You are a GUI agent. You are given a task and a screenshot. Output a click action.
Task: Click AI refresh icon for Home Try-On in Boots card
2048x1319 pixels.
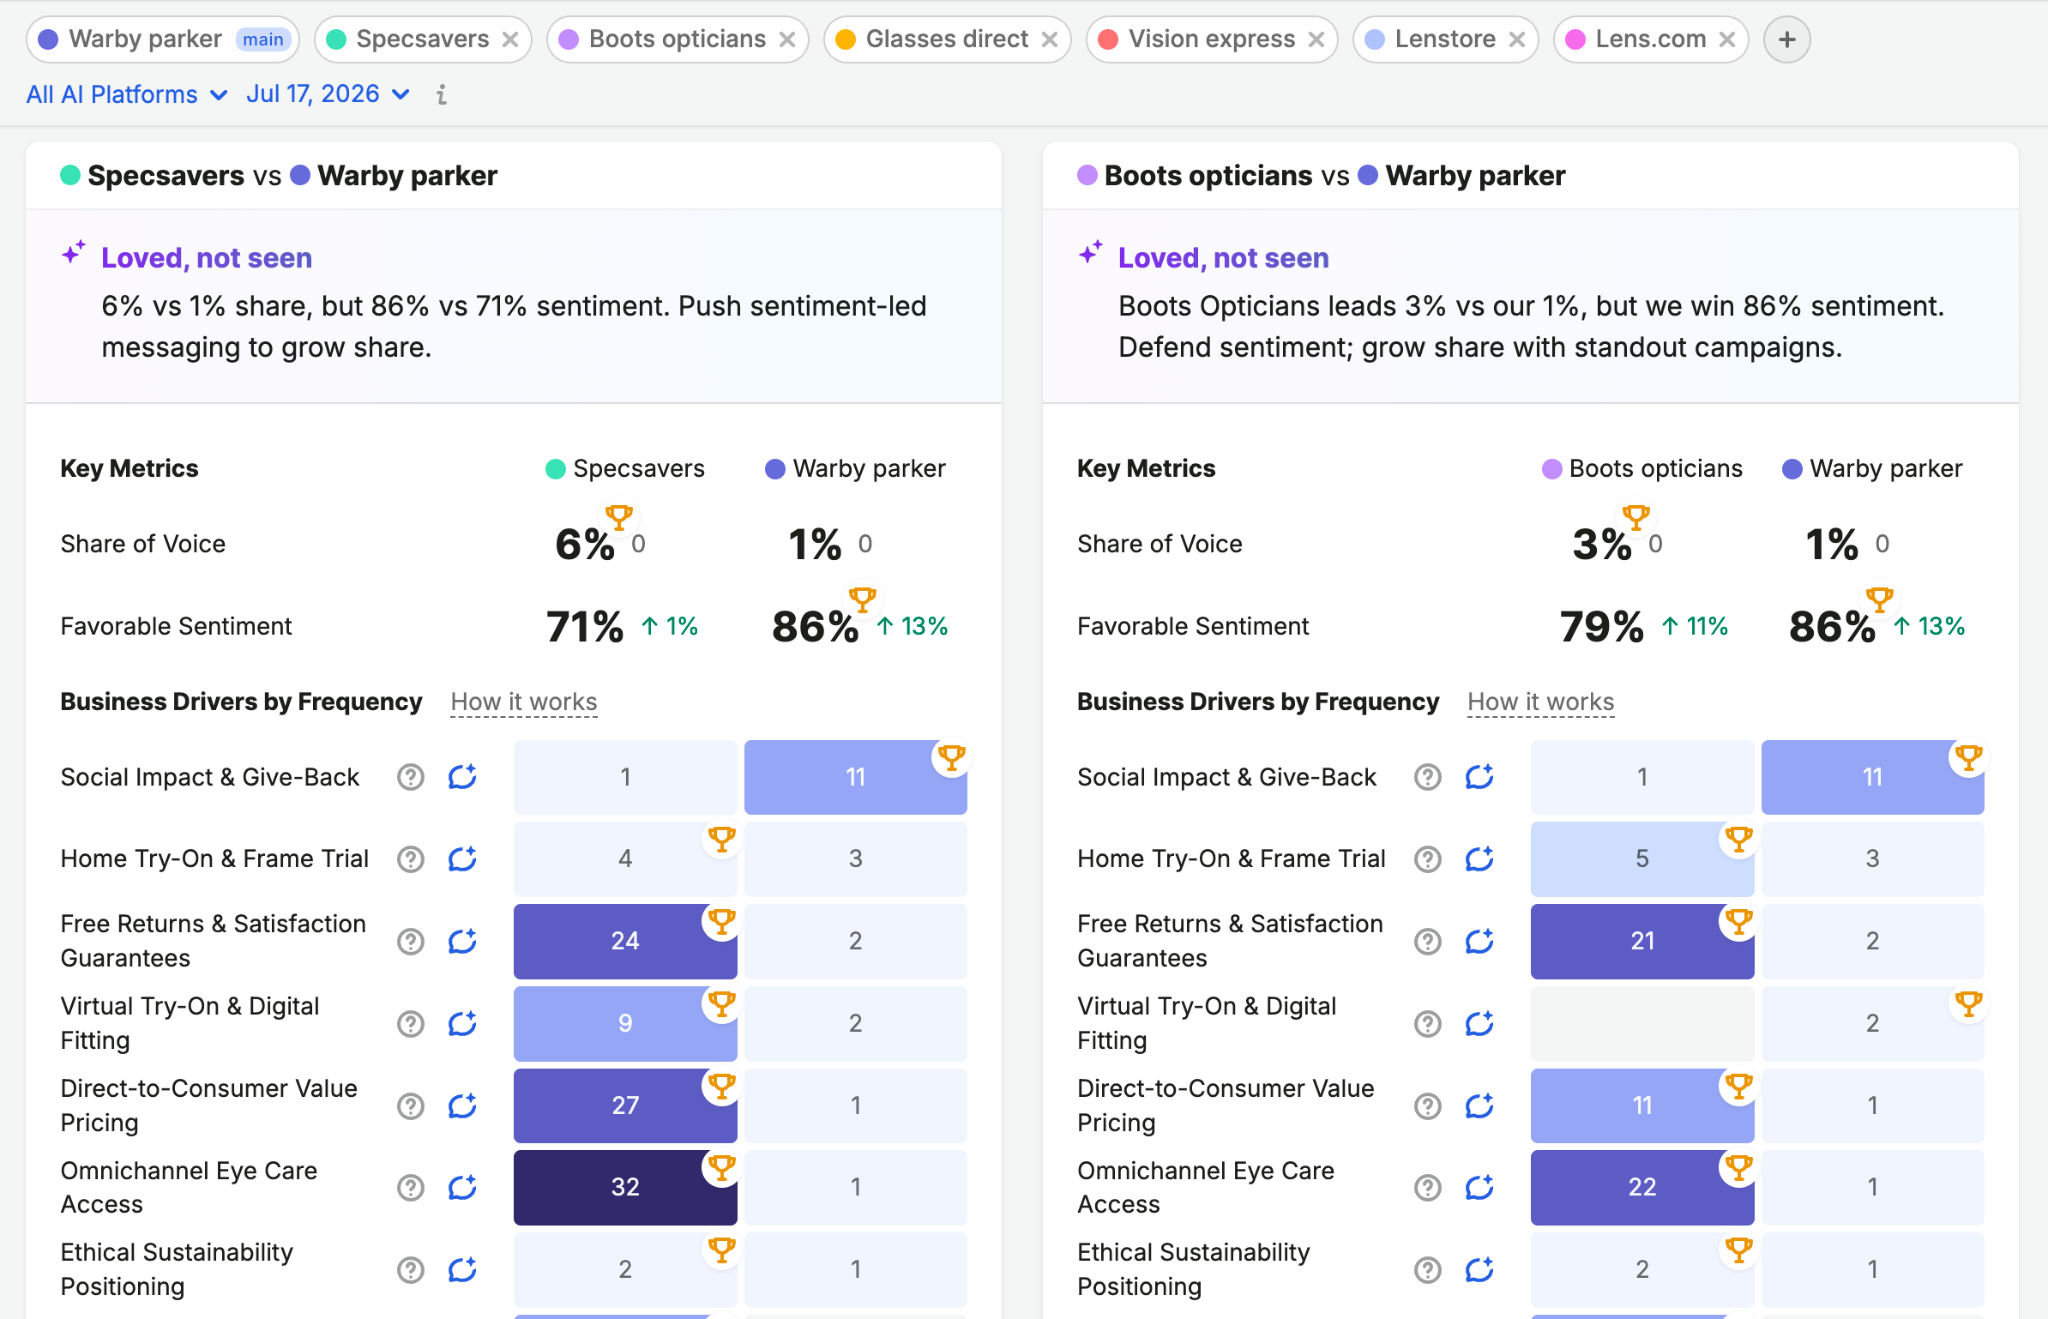pyautogui.click(x=1479, y=859)
